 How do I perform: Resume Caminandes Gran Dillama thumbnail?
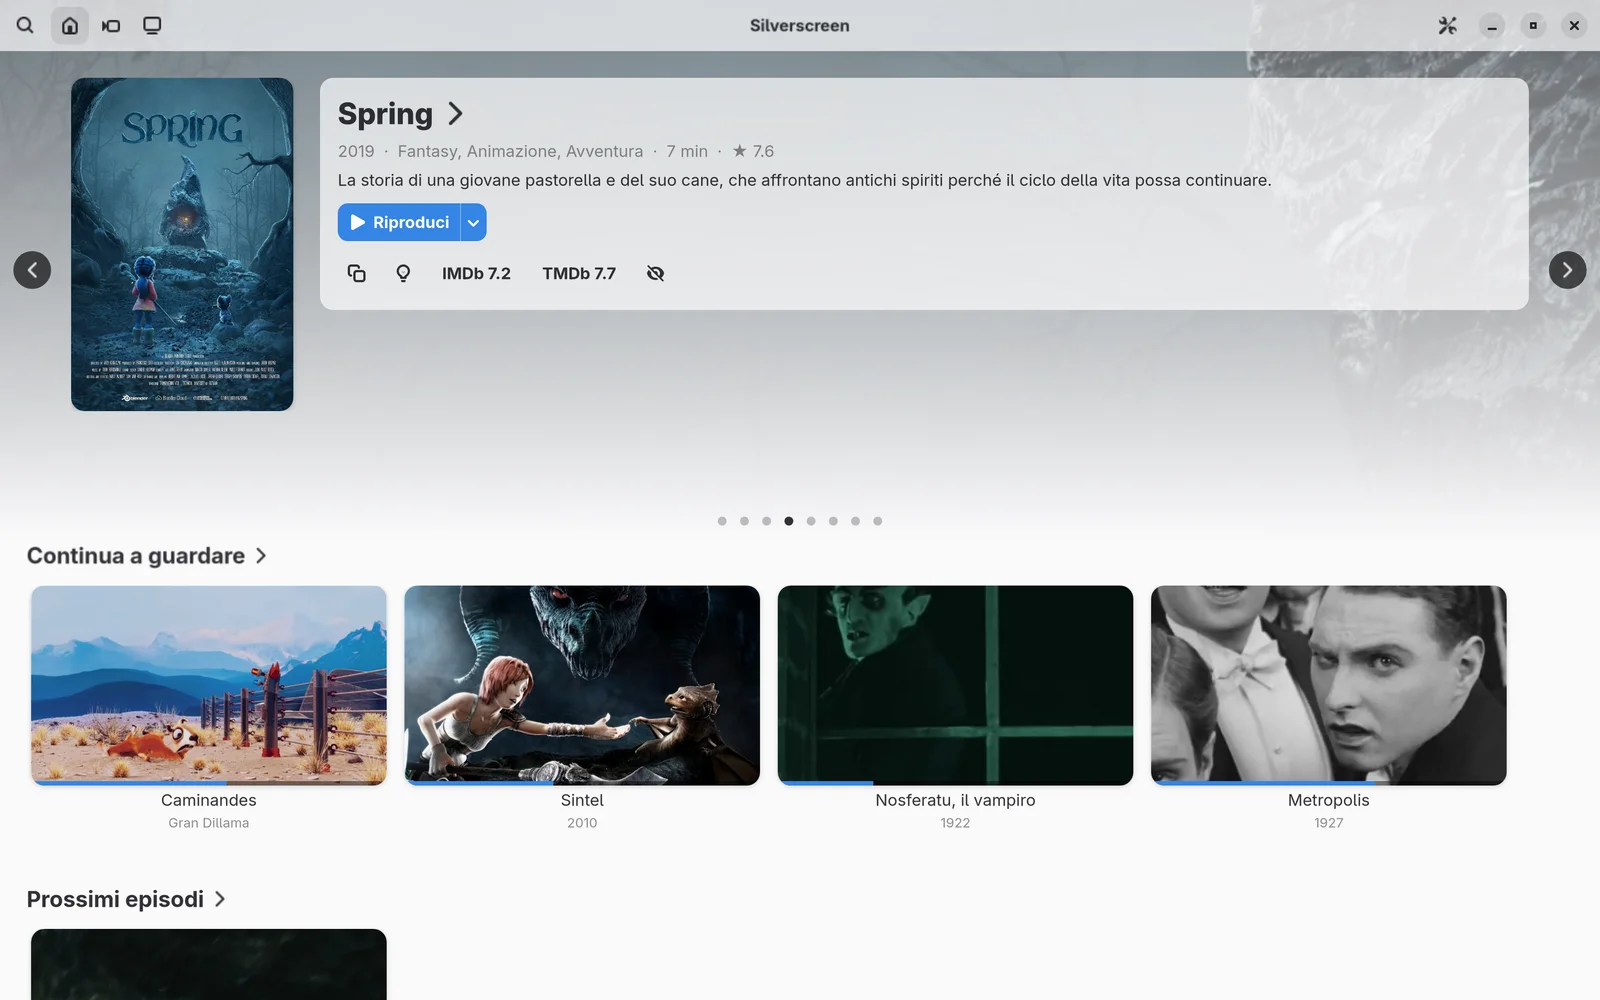209,685
